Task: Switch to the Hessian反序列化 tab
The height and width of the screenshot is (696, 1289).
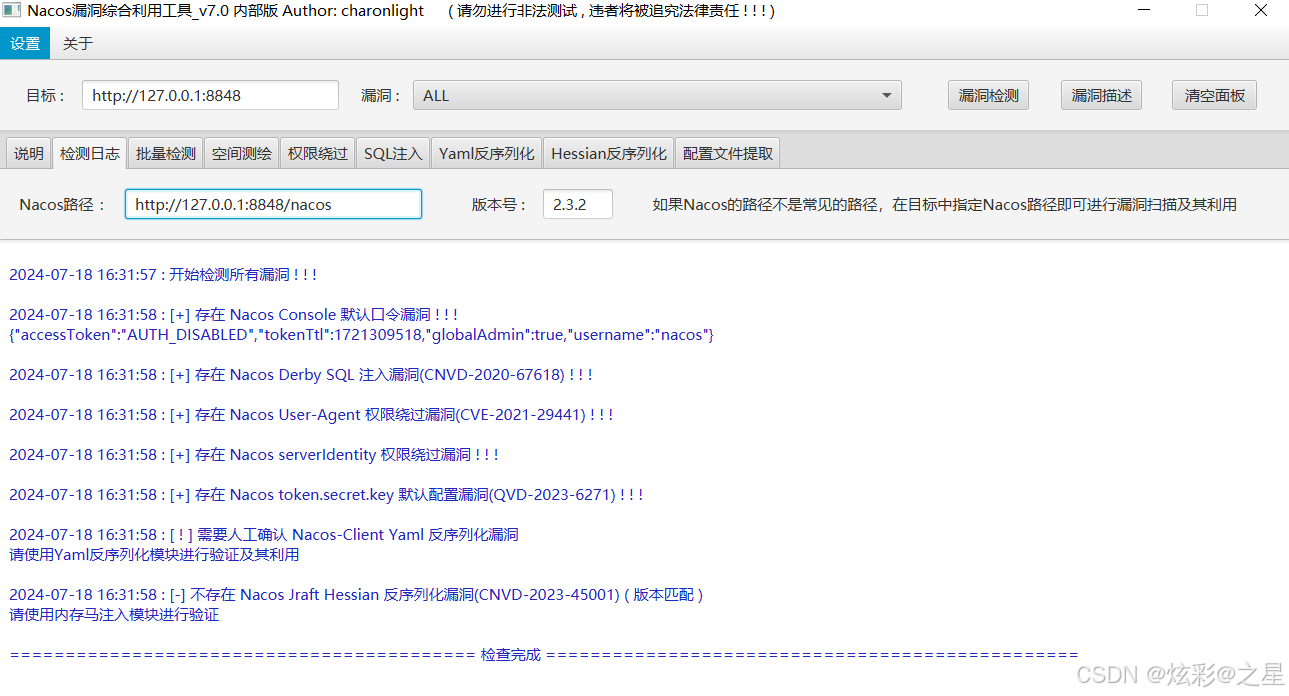Action: [608, 154]
